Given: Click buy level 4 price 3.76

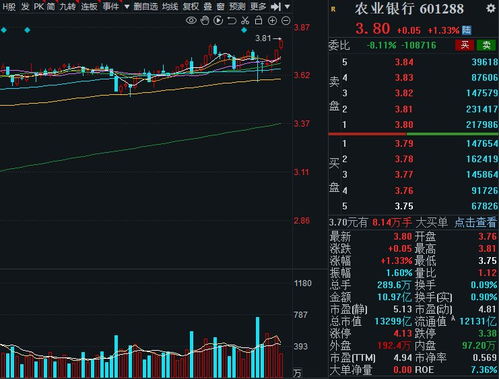Looking at the screenshot, I should click(x=404, y=191).
